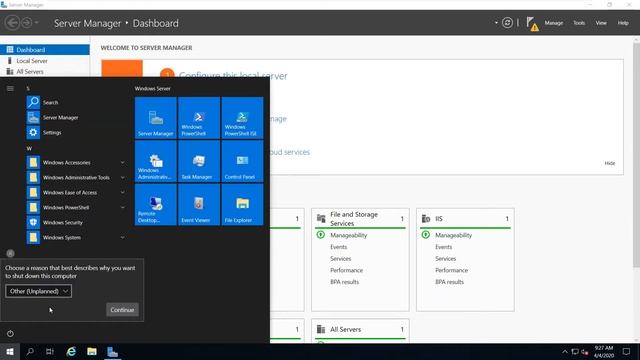Click the refresh icon in Server Manager header
Viewport: 640px width, 360px height.
pyautogui.click(x=507, y=23)
